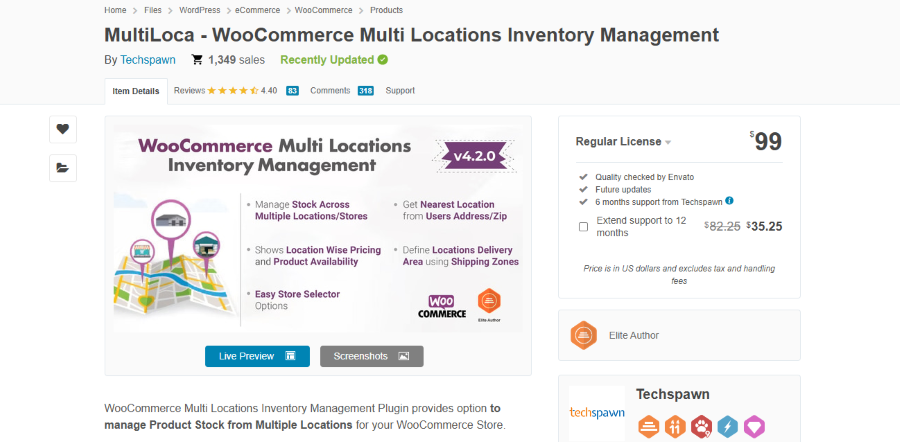This screenshot has width=900, height=442.
Task: Click the struck-through $82.25 price
Action: click(723, 226)
